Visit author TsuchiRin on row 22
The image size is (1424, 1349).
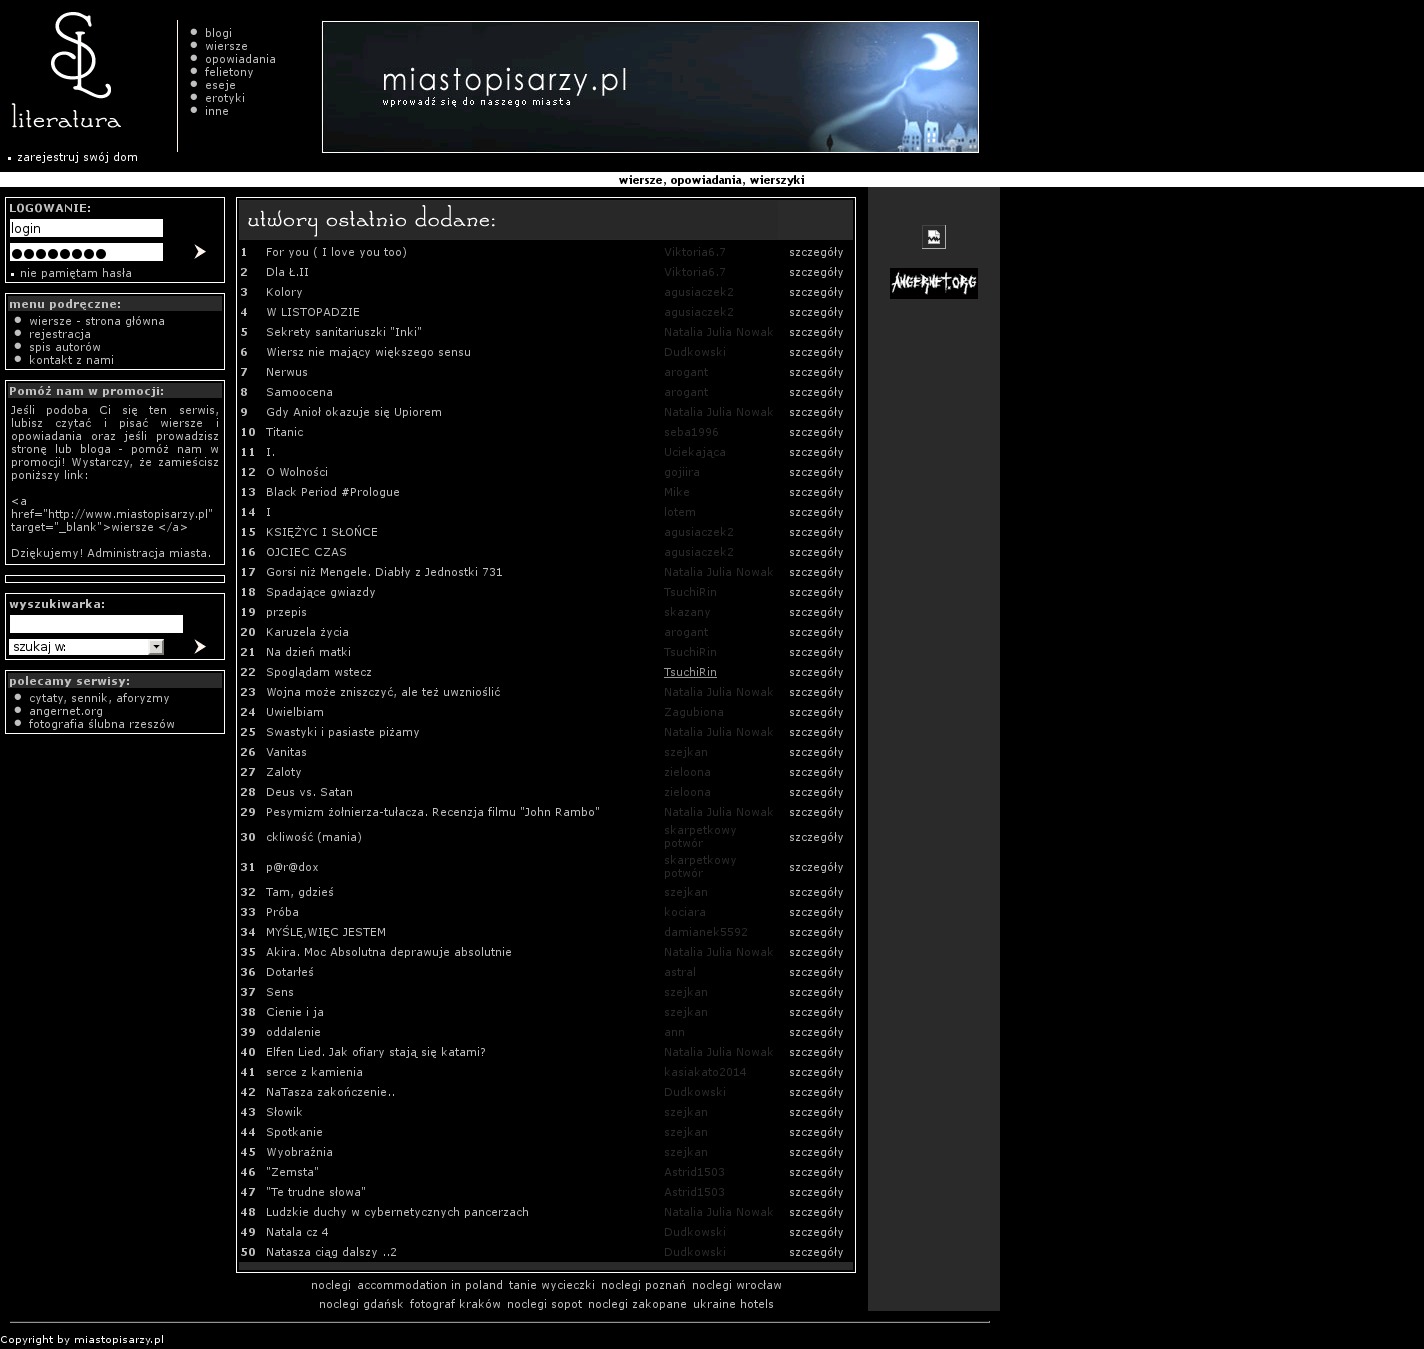[690, 672]
